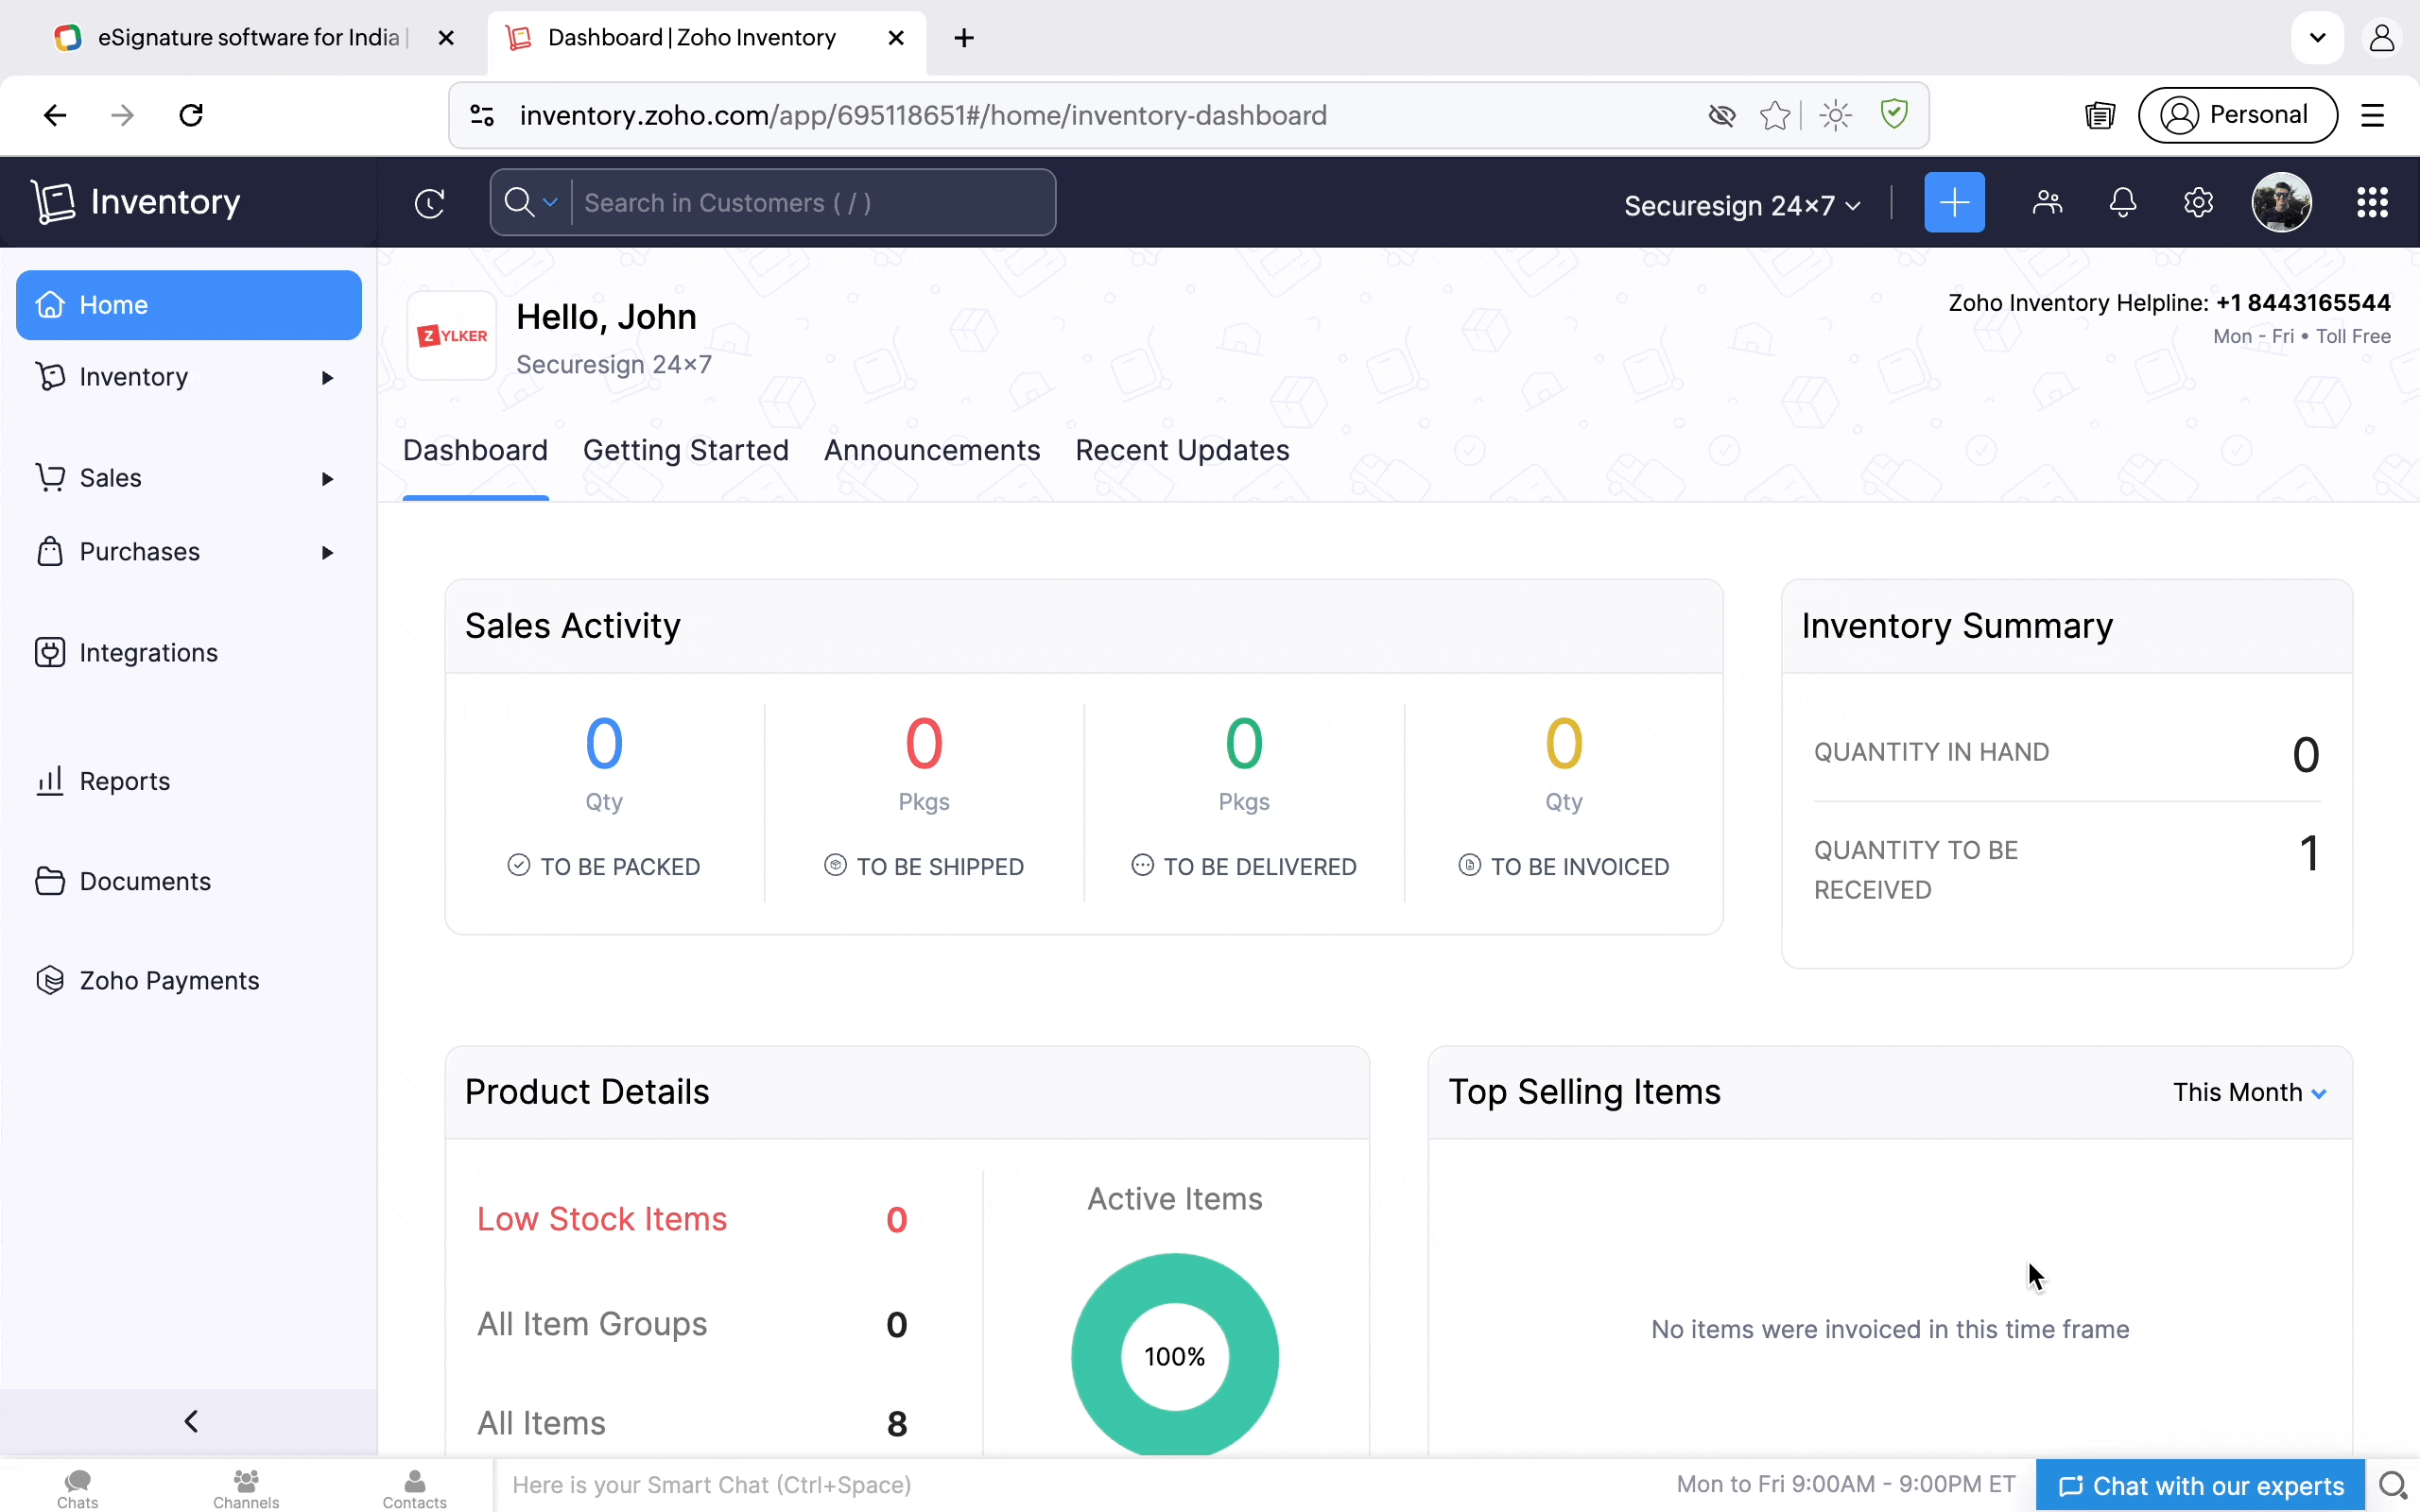Viewport: 2420px width, 1512px height.
Task: Open Chats in the bottom bar
Action: coord(77,1487)
